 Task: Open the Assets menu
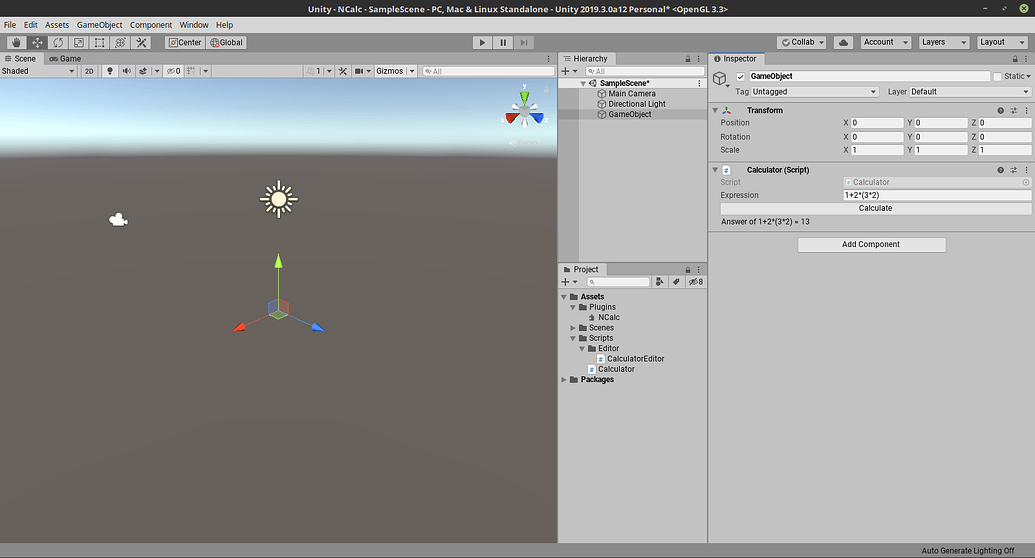57,25
